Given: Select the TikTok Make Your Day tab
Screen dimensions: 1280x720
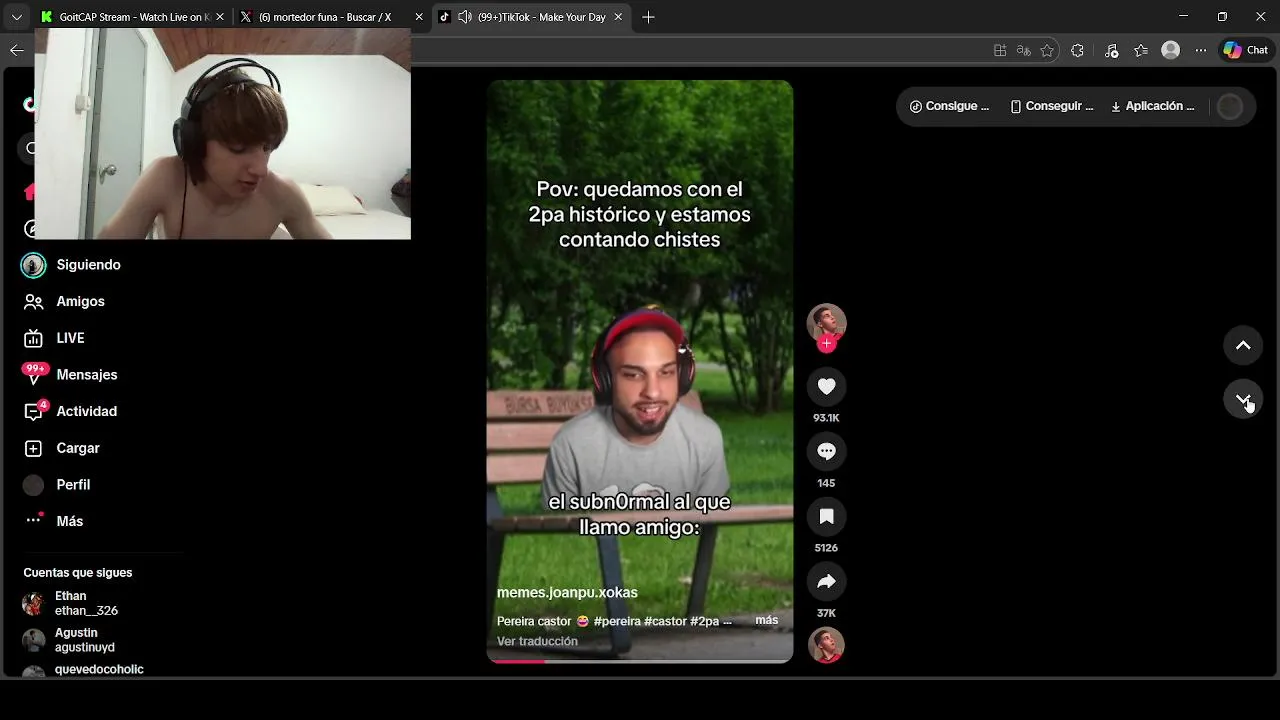Looking at the screenshot, I should tap(540, 17).
